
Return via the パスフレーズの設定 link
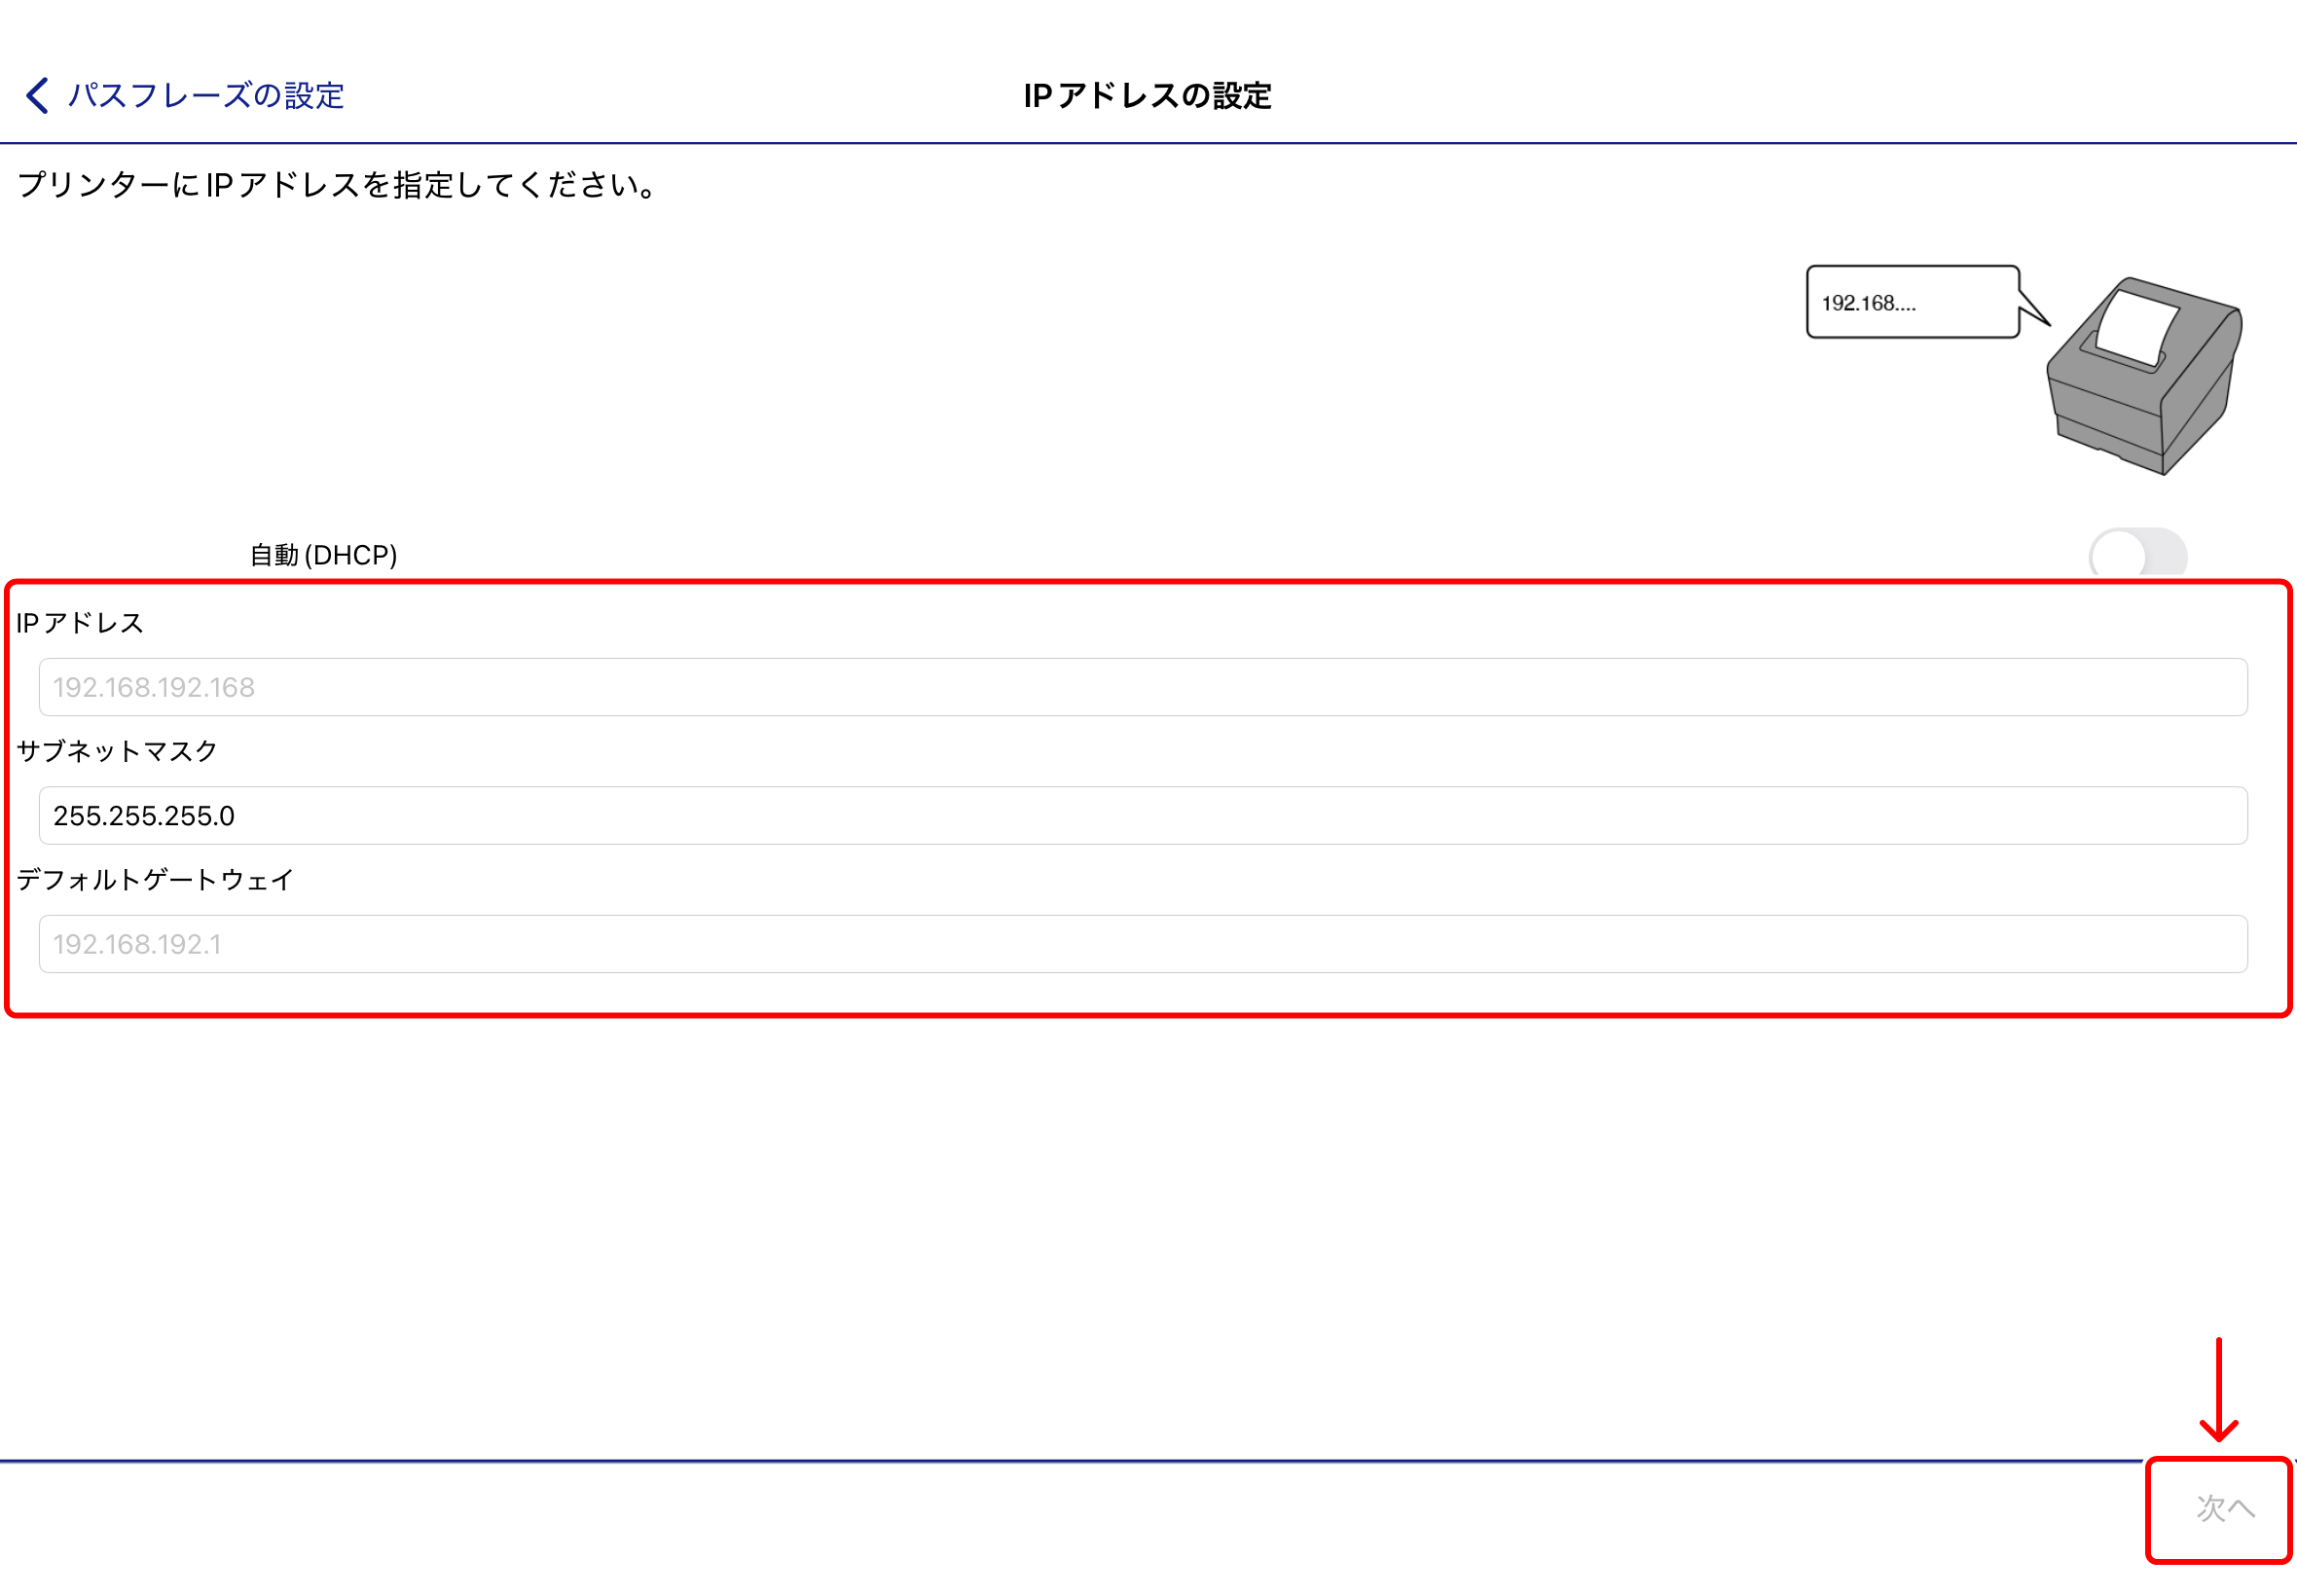click(204, 95)
